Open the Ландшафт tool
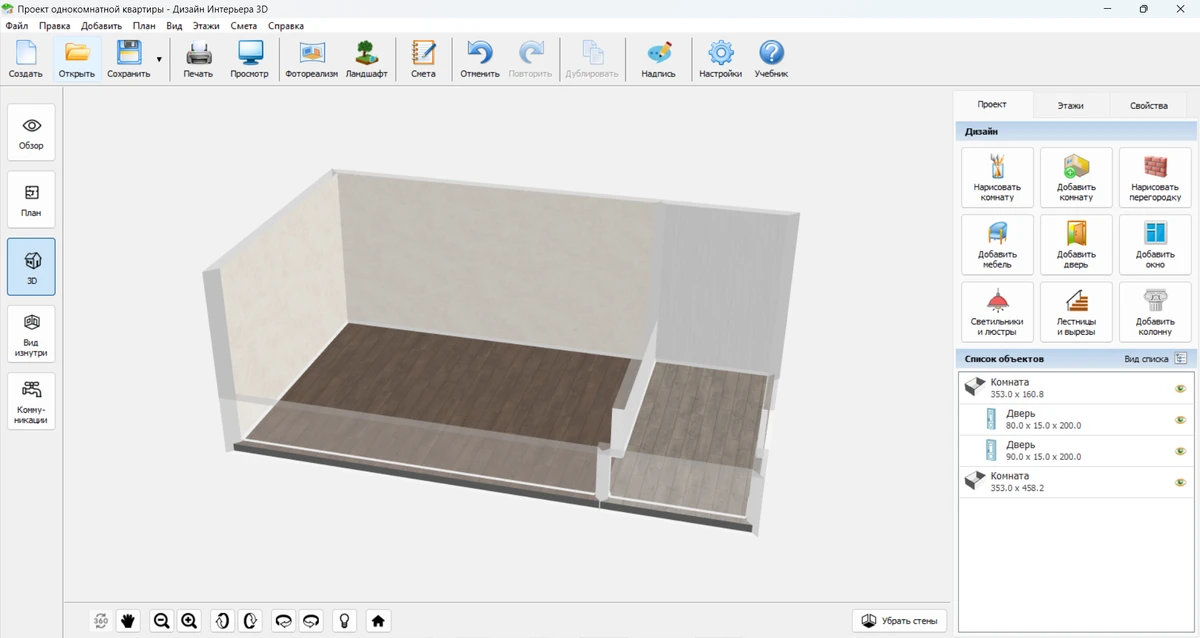 366,59
